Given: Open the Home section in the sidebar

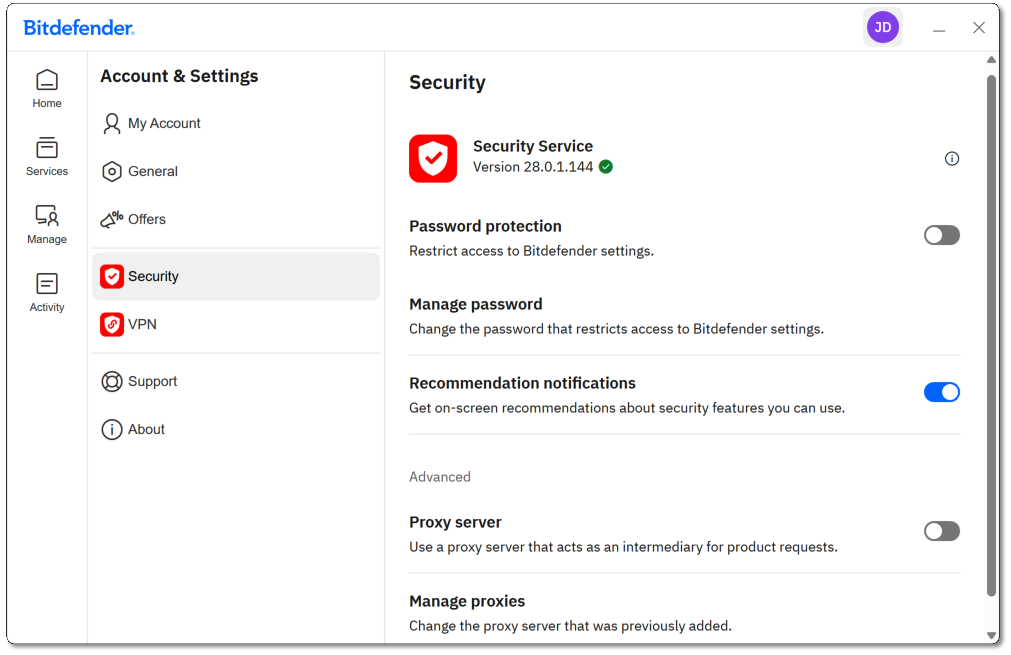Looking at the screenshot, I should pyautogui.click(x=46, y=88).
